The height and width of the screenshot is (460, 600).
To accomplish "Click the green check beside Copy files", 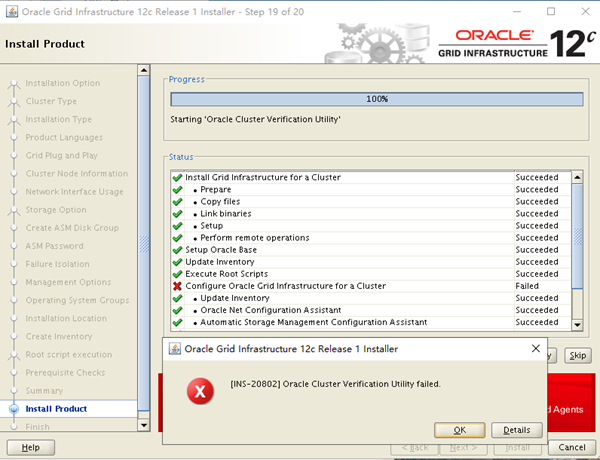I will [x=177, y=201].
